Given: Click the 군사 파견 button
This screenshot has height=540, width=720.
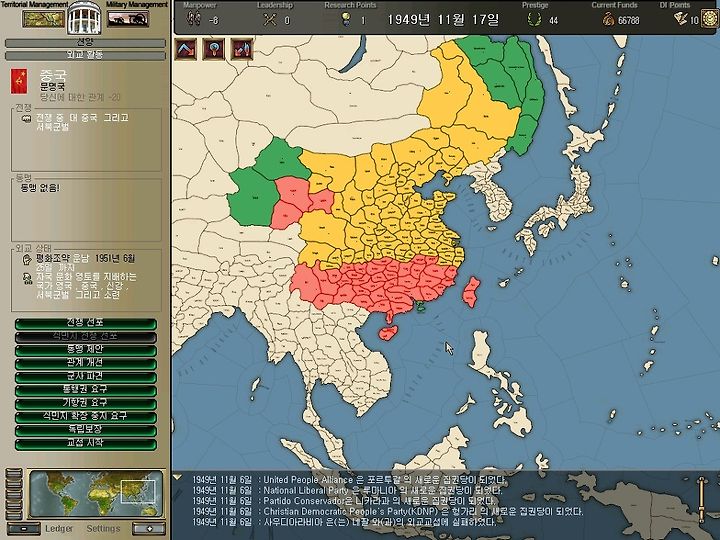Looking at the screenshot, I should click(x=85, y=377).
